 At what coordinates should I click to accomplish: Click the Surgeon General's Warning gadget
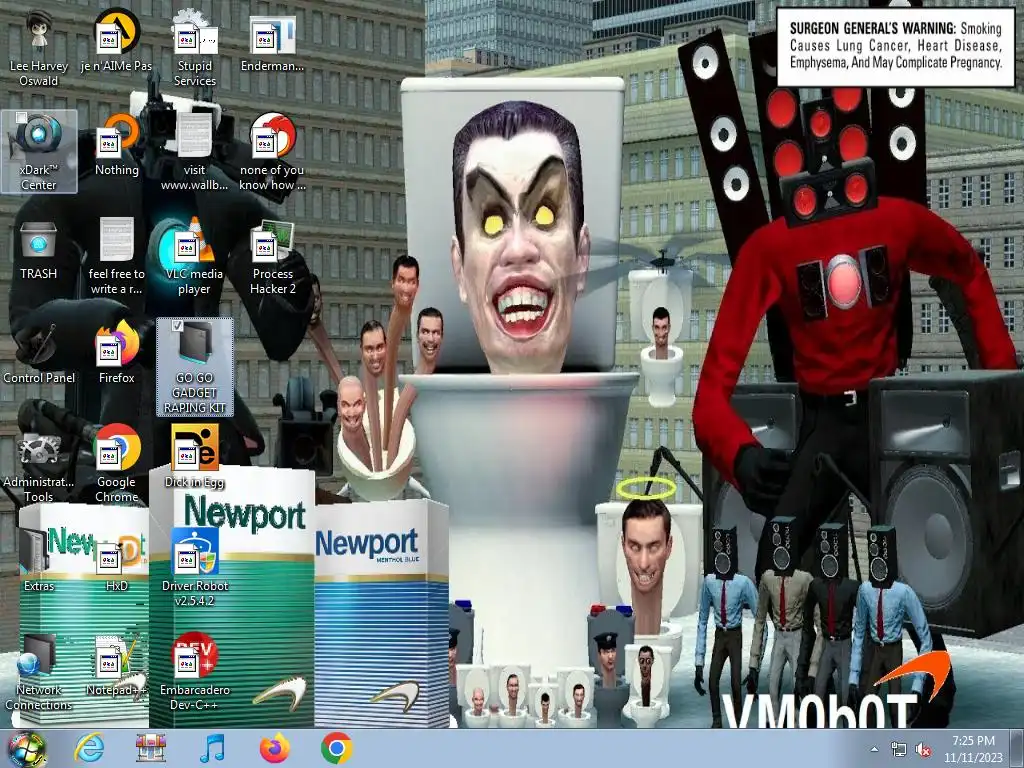pos(895,46)
